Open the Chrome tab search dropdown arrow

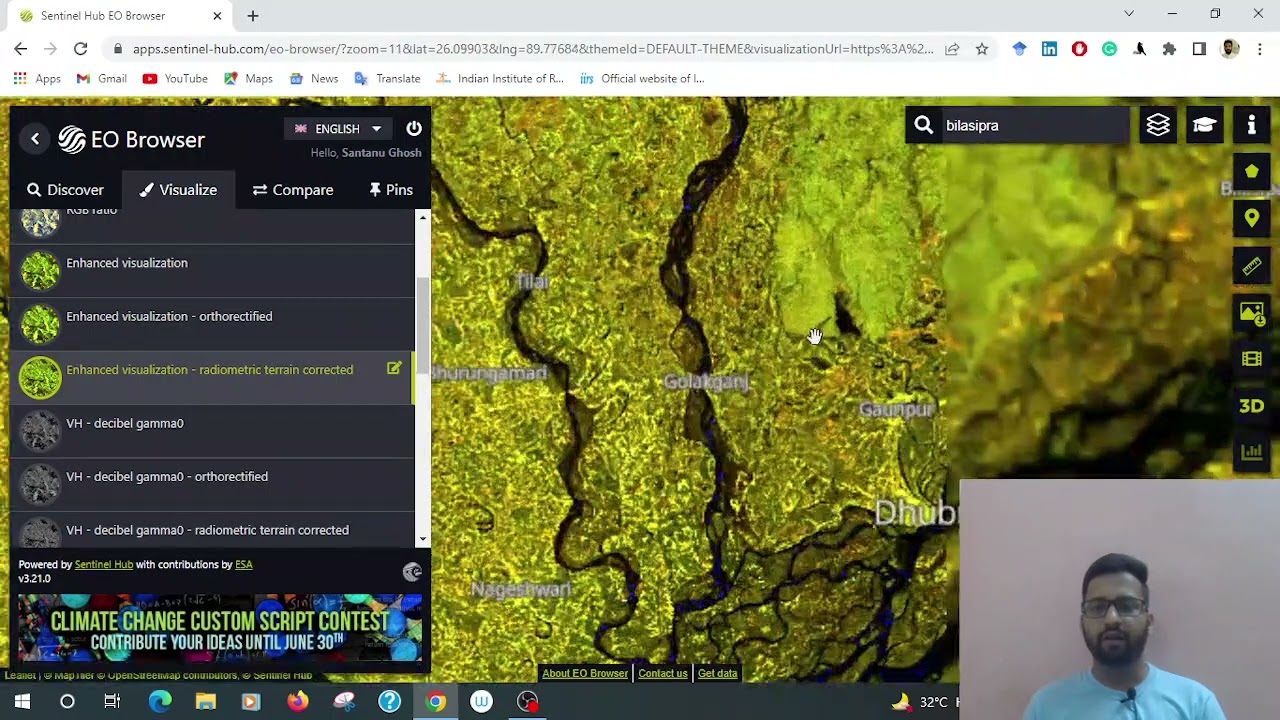point(1129,14)
